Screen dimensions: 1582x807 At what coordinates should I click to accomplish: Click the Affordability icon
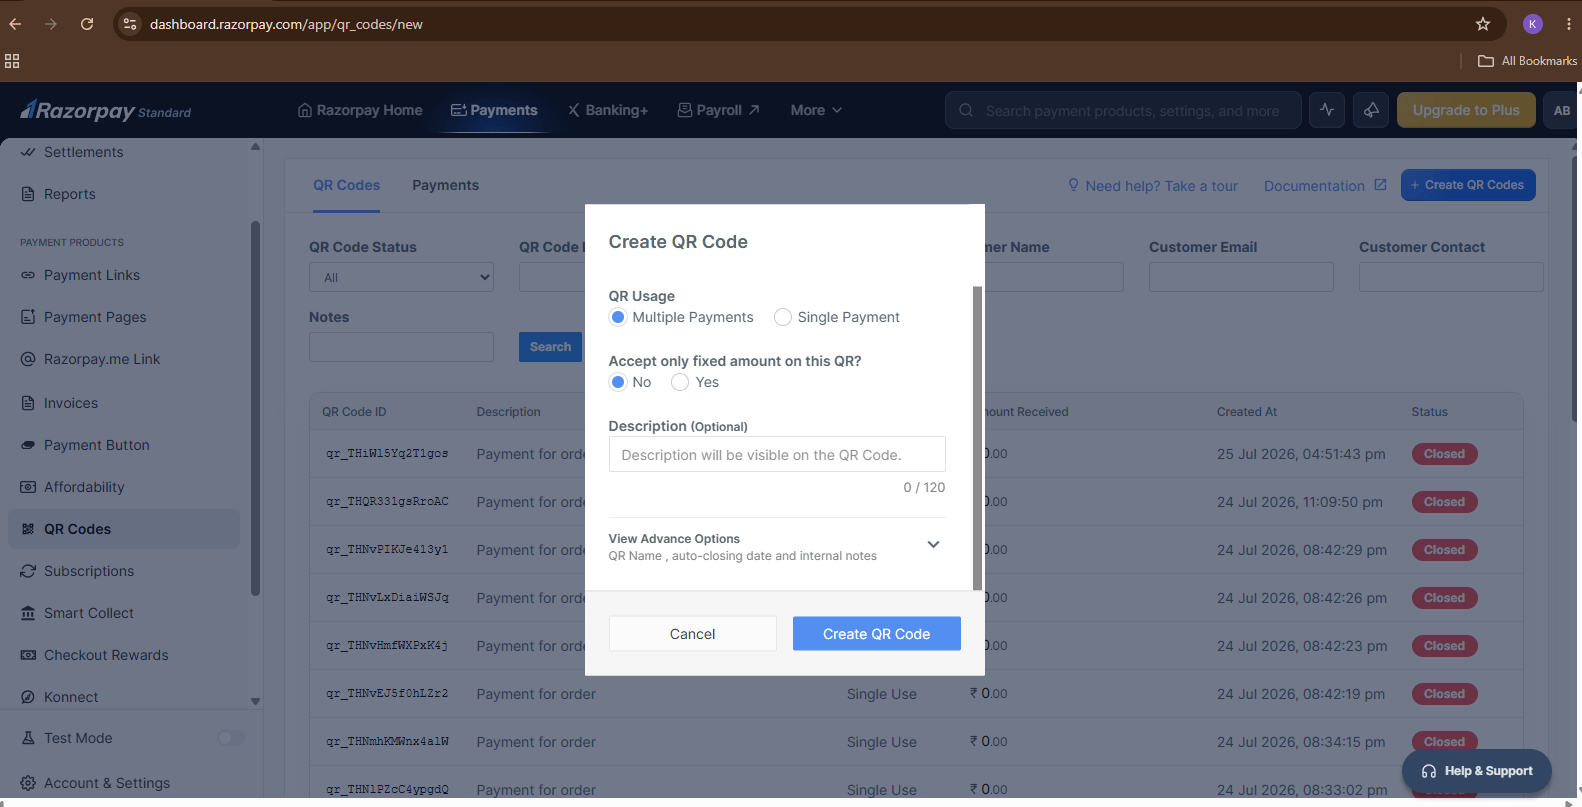(28, 487)
